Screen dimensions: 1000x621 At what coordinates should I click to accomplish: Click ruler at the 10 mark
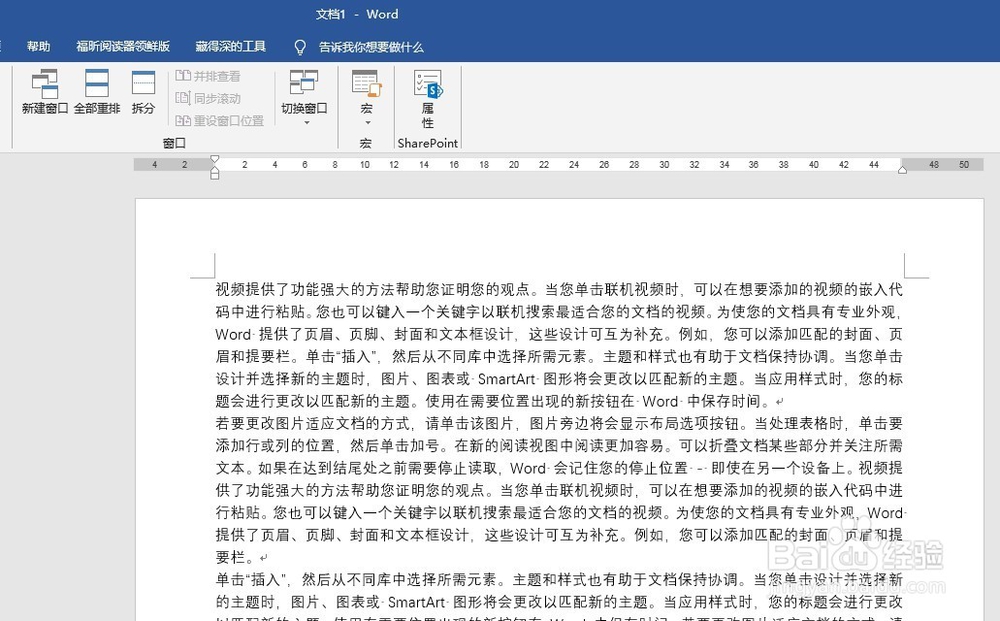click(365, 164)
